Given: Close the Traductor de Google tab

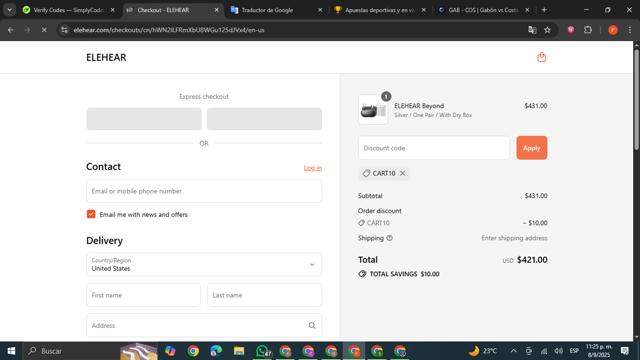Looking at the screenshot, I should [x=320, y=10].
